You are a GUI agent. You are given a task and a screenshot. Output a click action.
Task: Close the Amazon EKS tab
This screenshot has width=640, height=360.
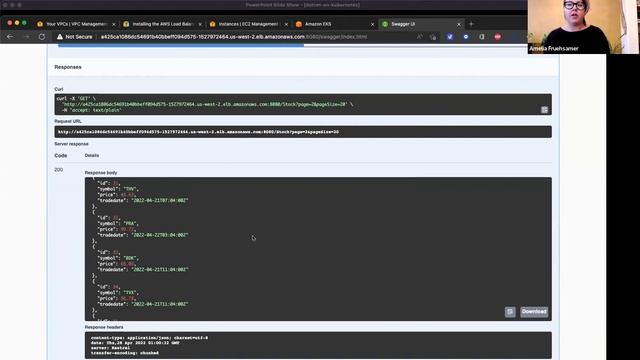click(372, 24)
